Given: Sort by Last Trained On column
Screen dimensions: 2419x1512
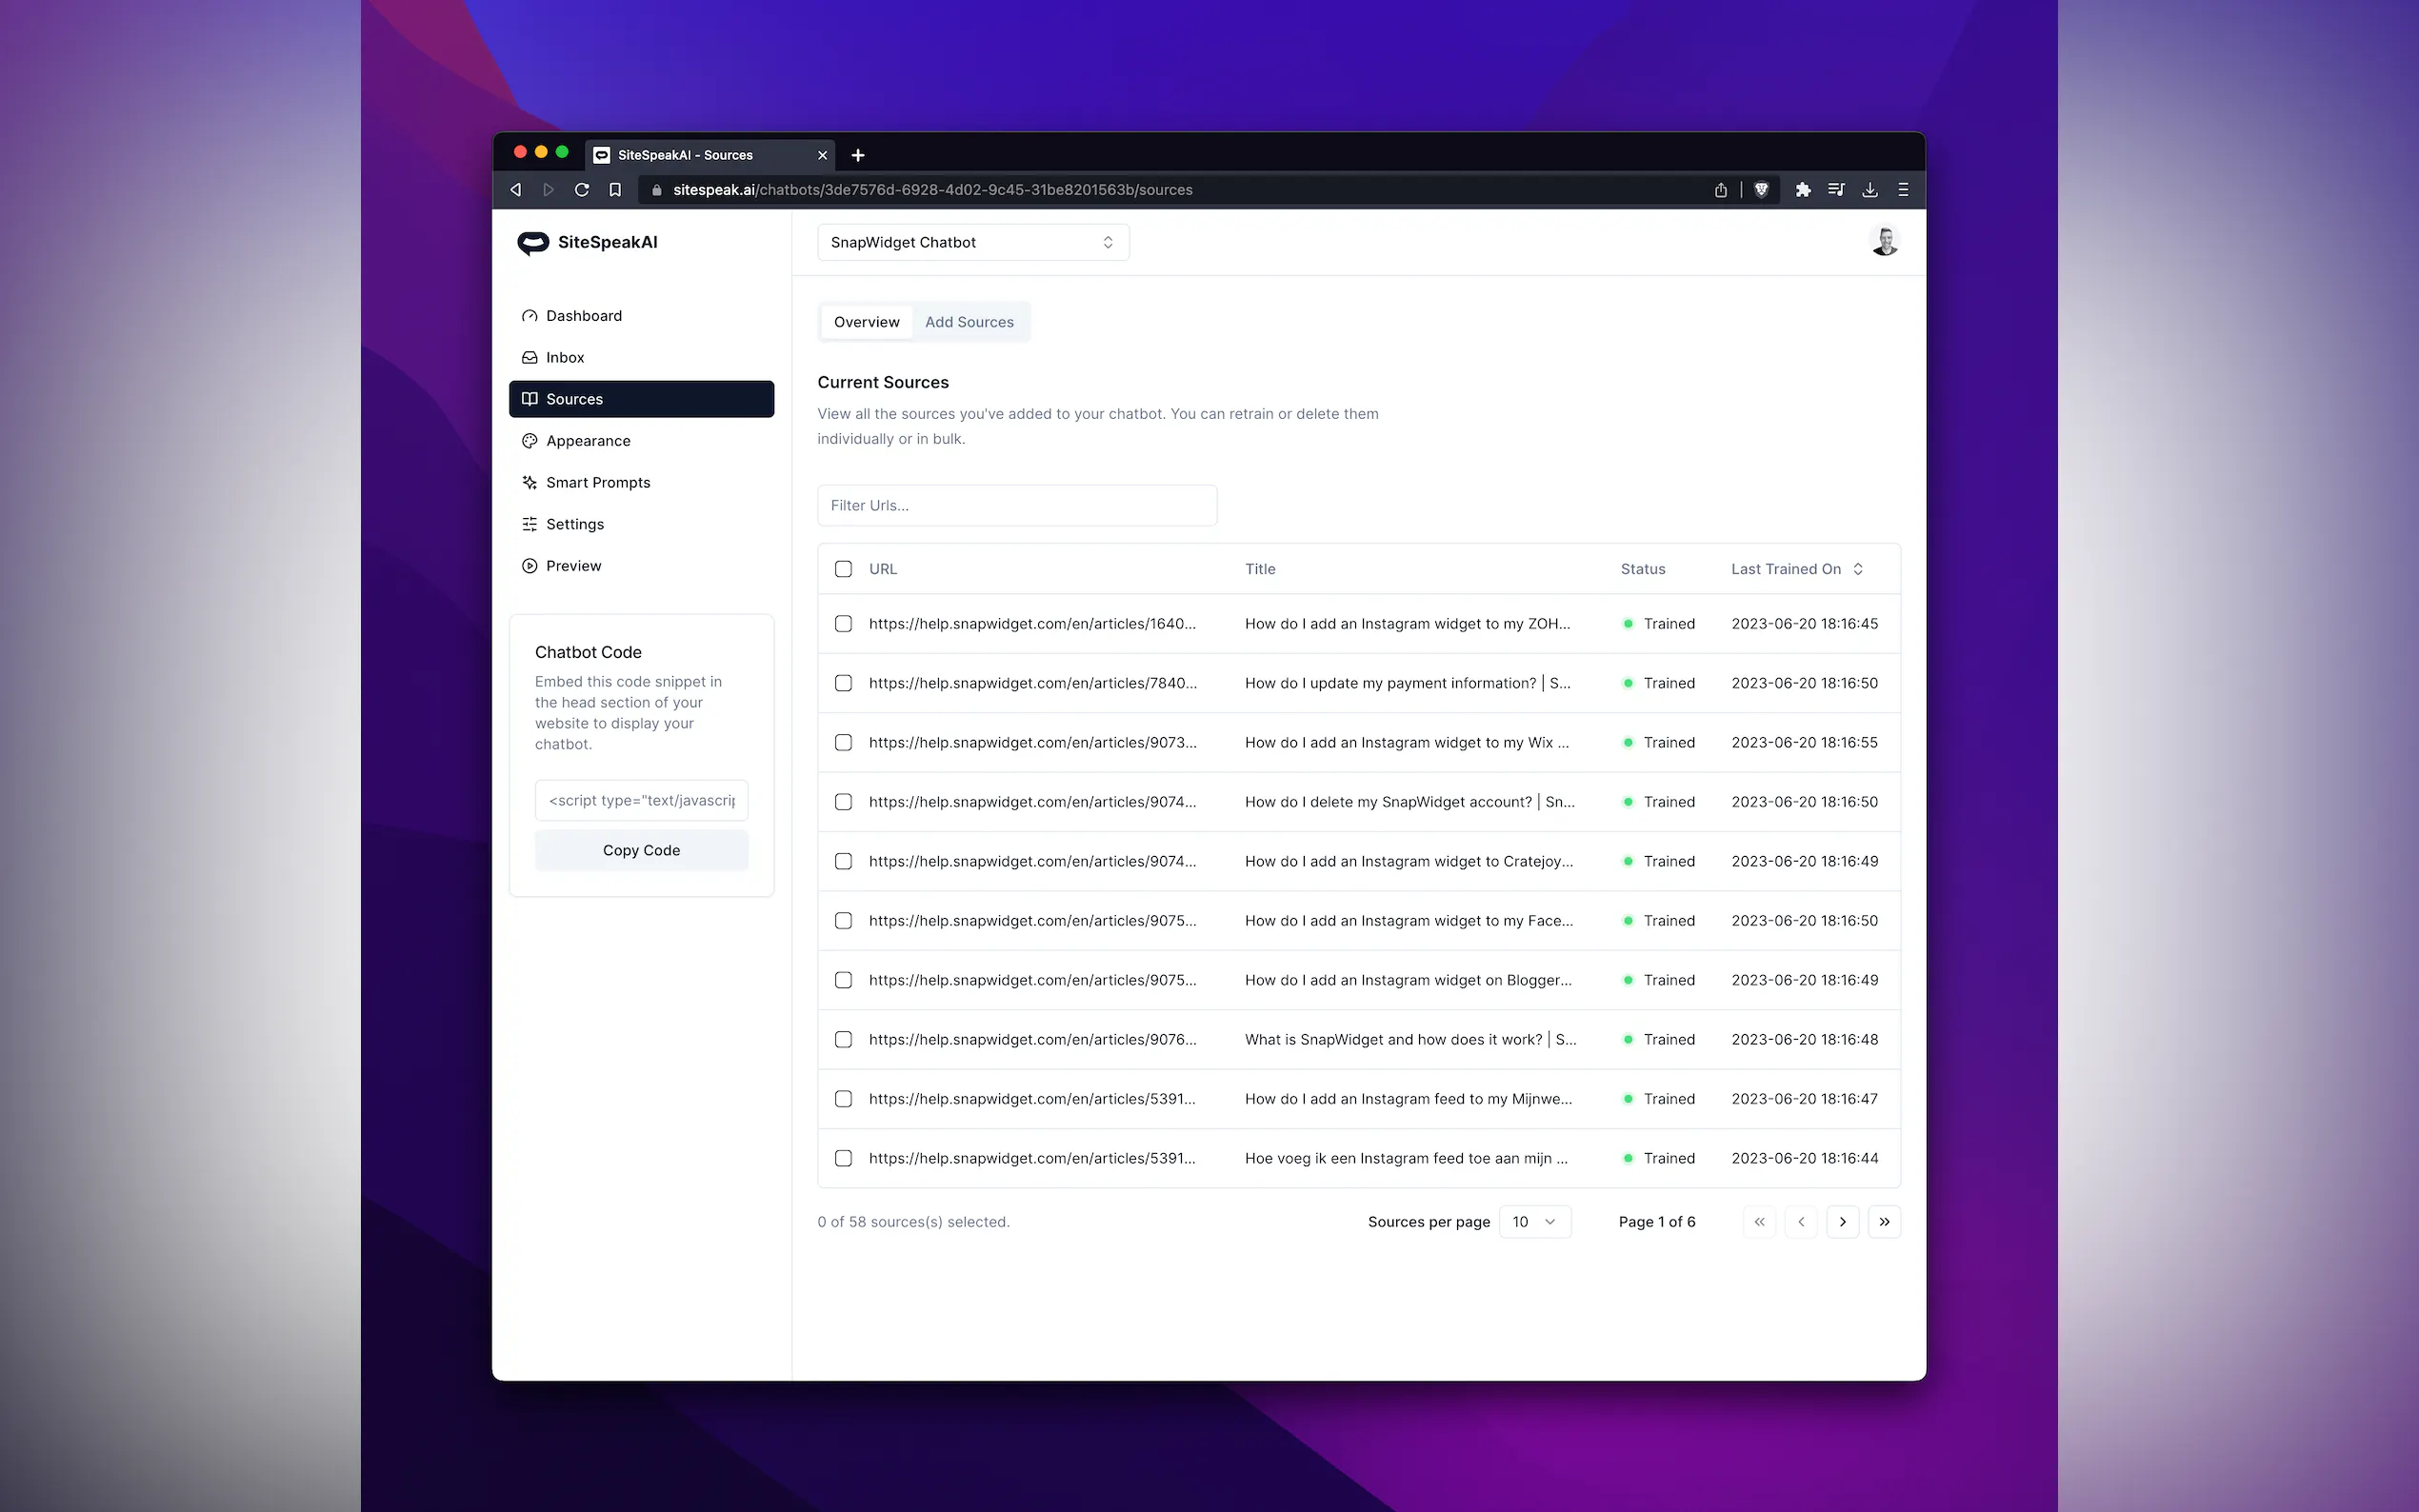Looking at the screenshot, I should [1797, 569].
